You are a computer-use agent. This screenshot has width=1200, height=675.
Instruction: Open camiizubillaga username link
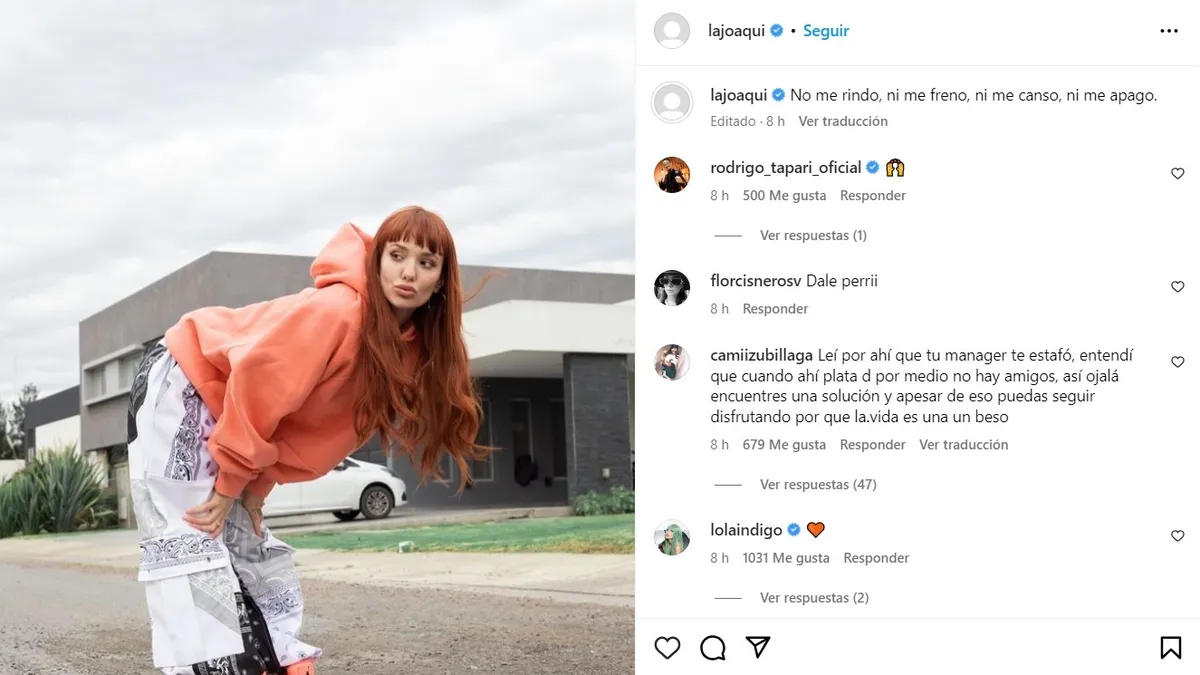762,355
